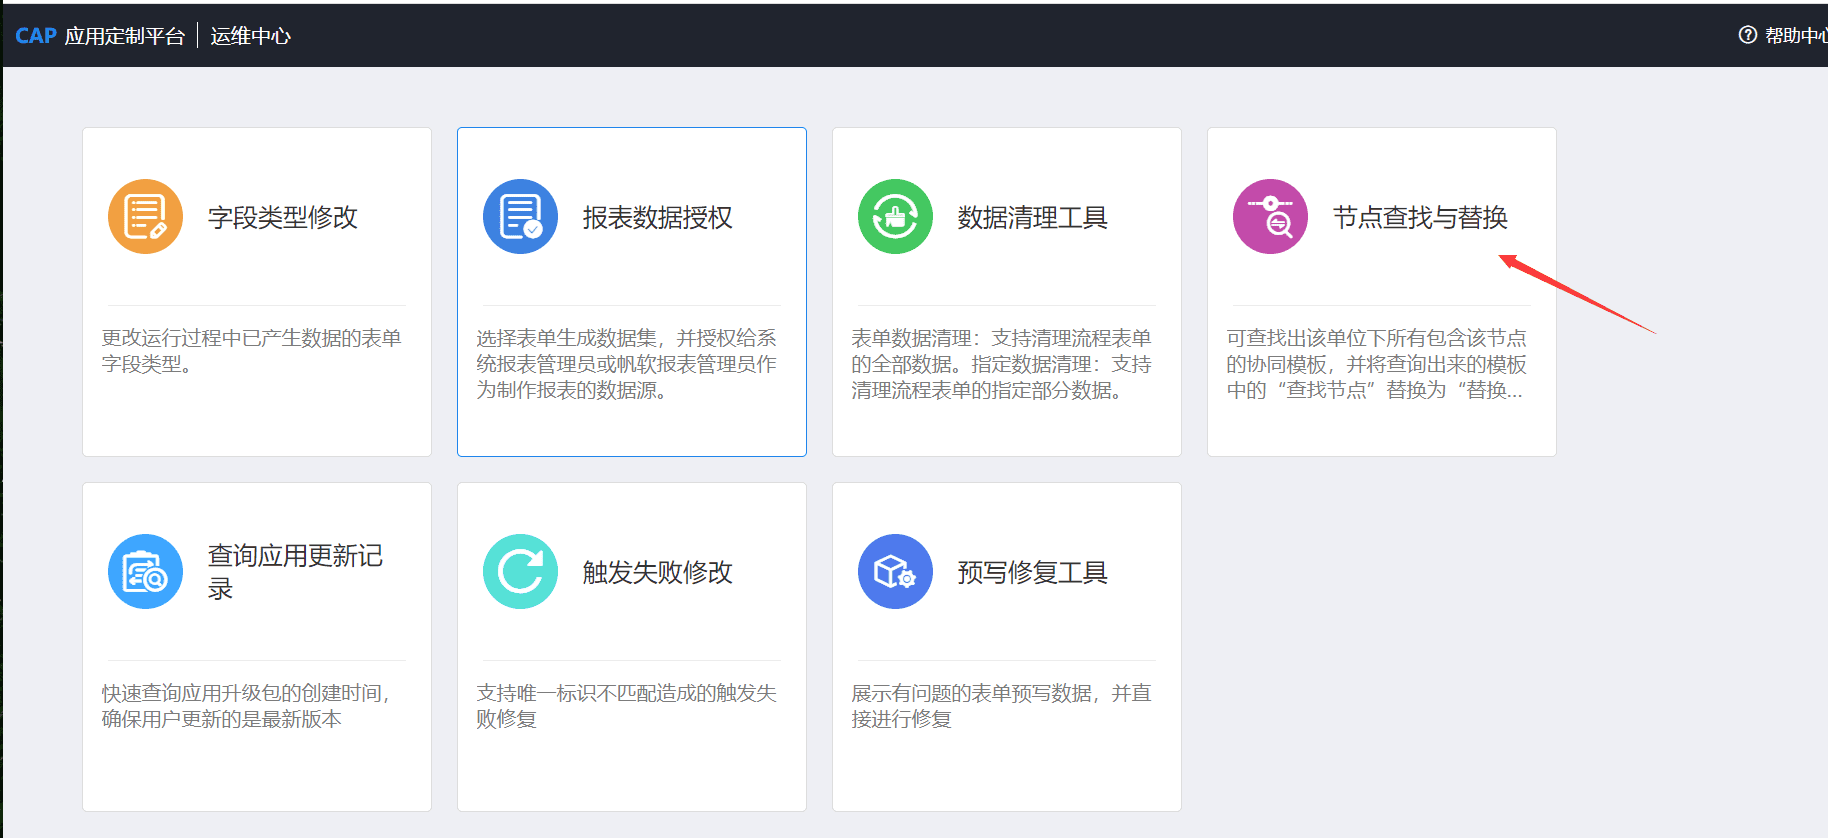Viewport: 1828px width, 838px height.
Task: Click the CAP 应用定制平台 logo
Action: click(100, 36)
